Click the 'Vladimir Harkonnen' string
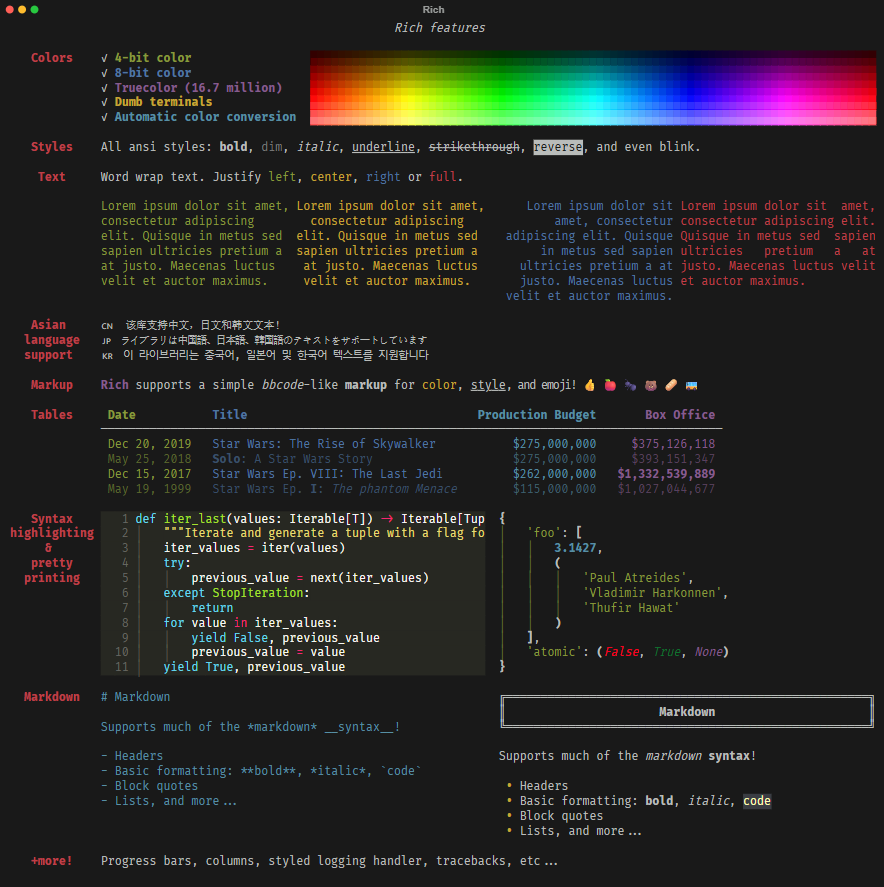Screen dimensions: 884x887 tap(652, 593)
